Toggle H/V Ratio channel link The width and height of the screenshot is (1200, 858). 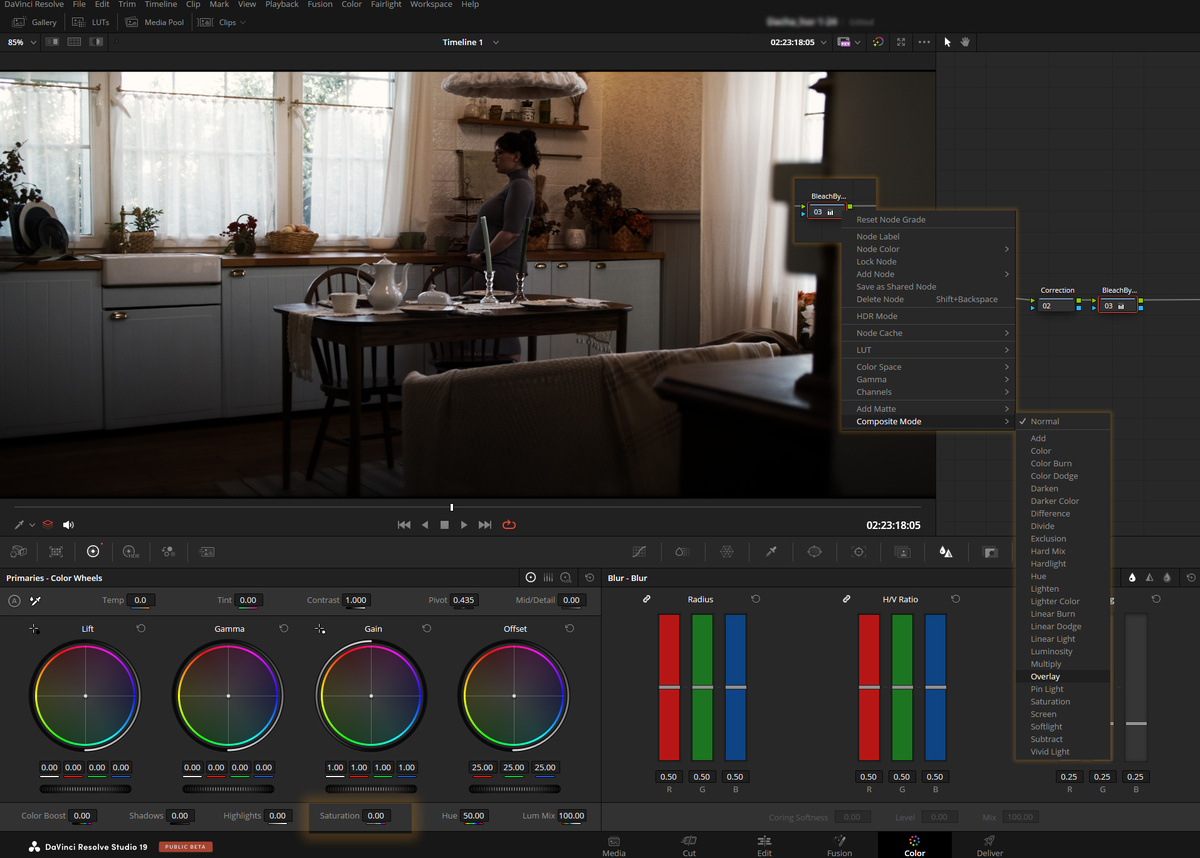click(846, 599)
